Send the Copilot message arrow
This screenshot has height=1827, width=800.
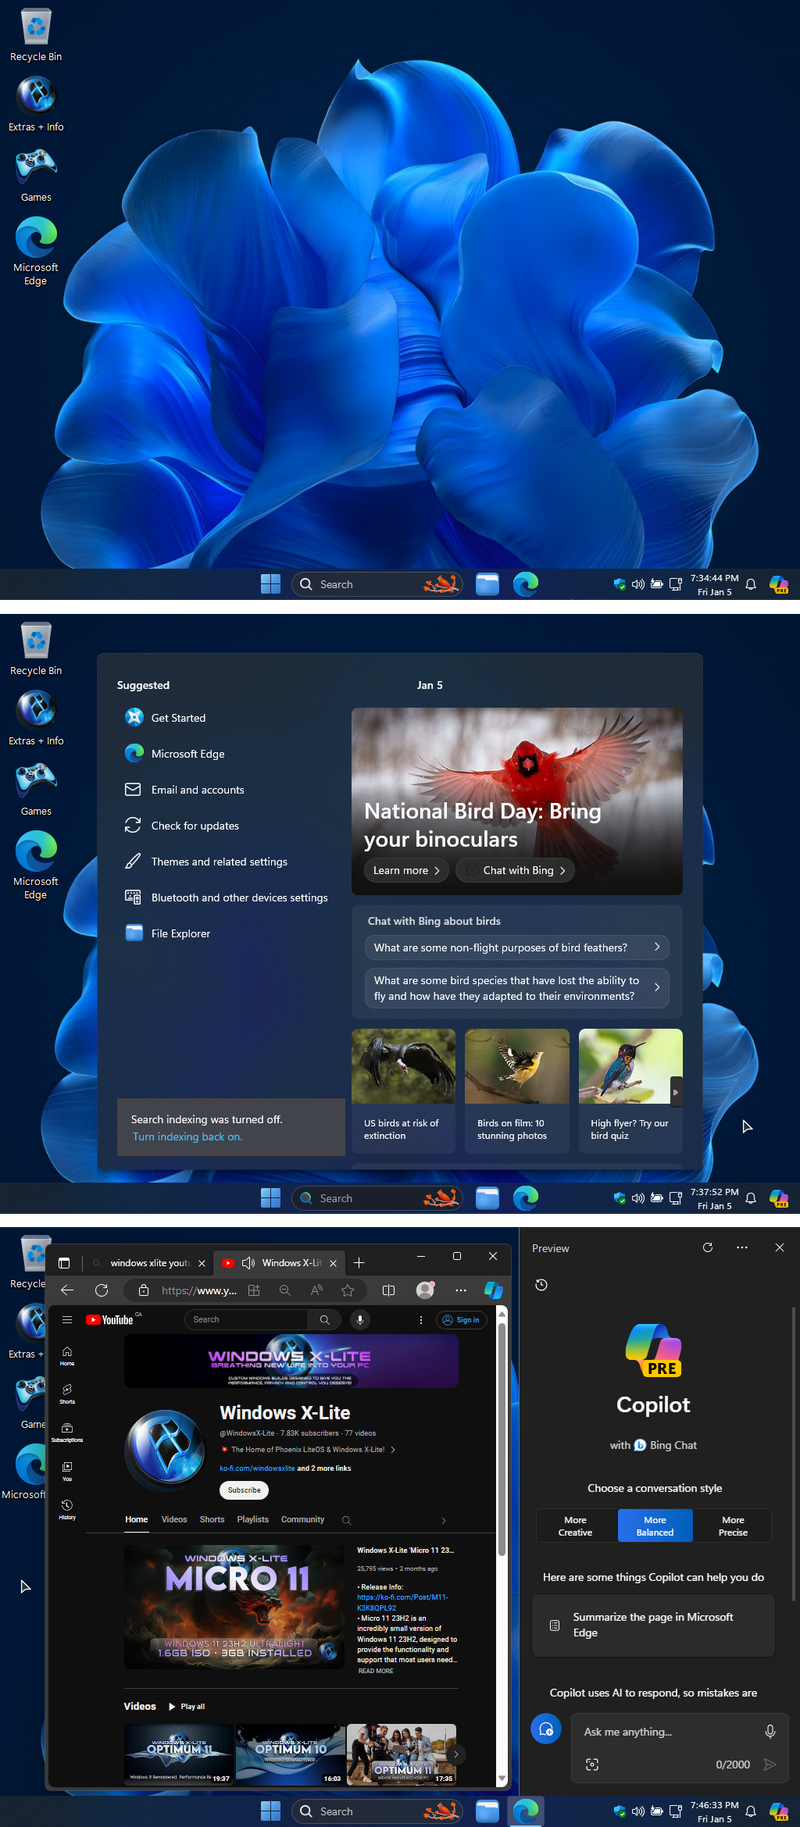pos(770,1764)
